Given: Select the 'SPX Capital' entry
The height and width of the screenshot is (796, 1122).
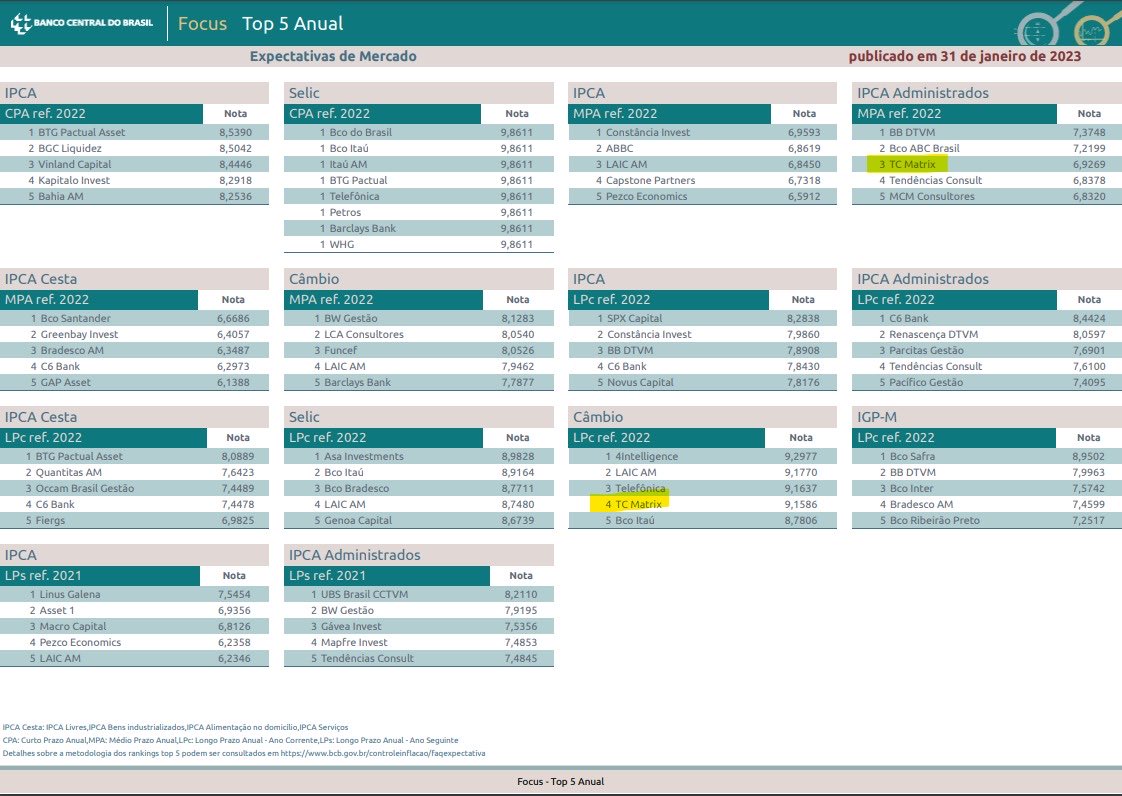Looking at the screenshot, I should coord(635,318).
